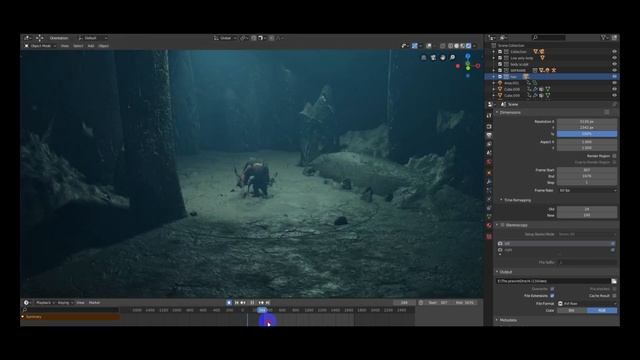Open the World properties tab icon
Viewport: 640px width, 360px height.
point(489,162)
